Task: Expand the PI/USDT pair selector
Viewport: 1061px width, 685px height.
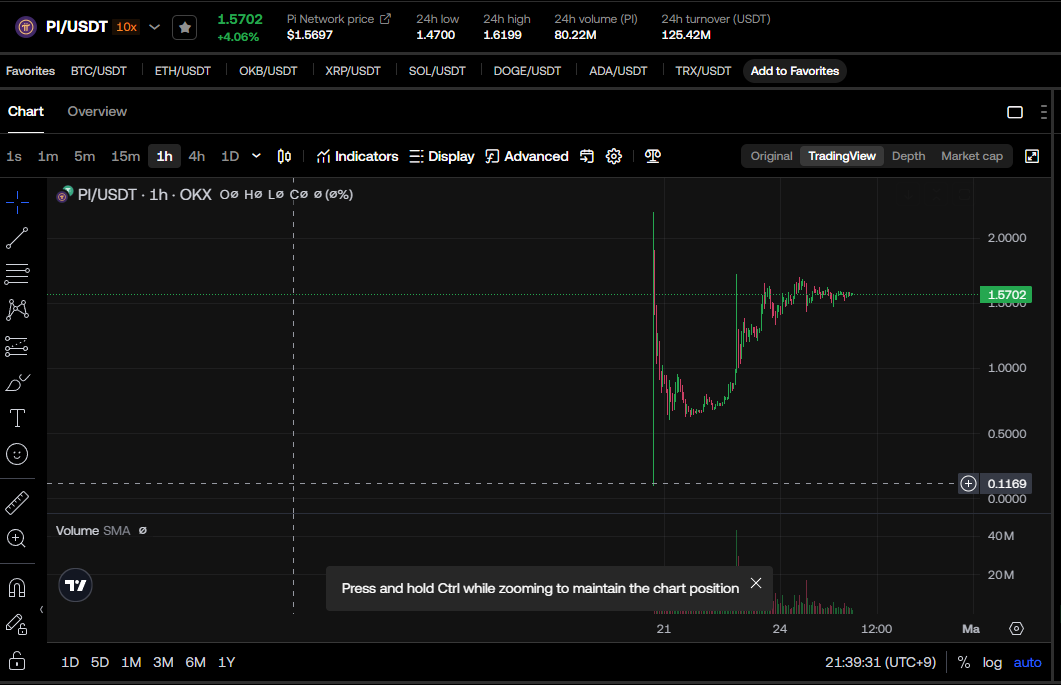Action: pos(154,27)
